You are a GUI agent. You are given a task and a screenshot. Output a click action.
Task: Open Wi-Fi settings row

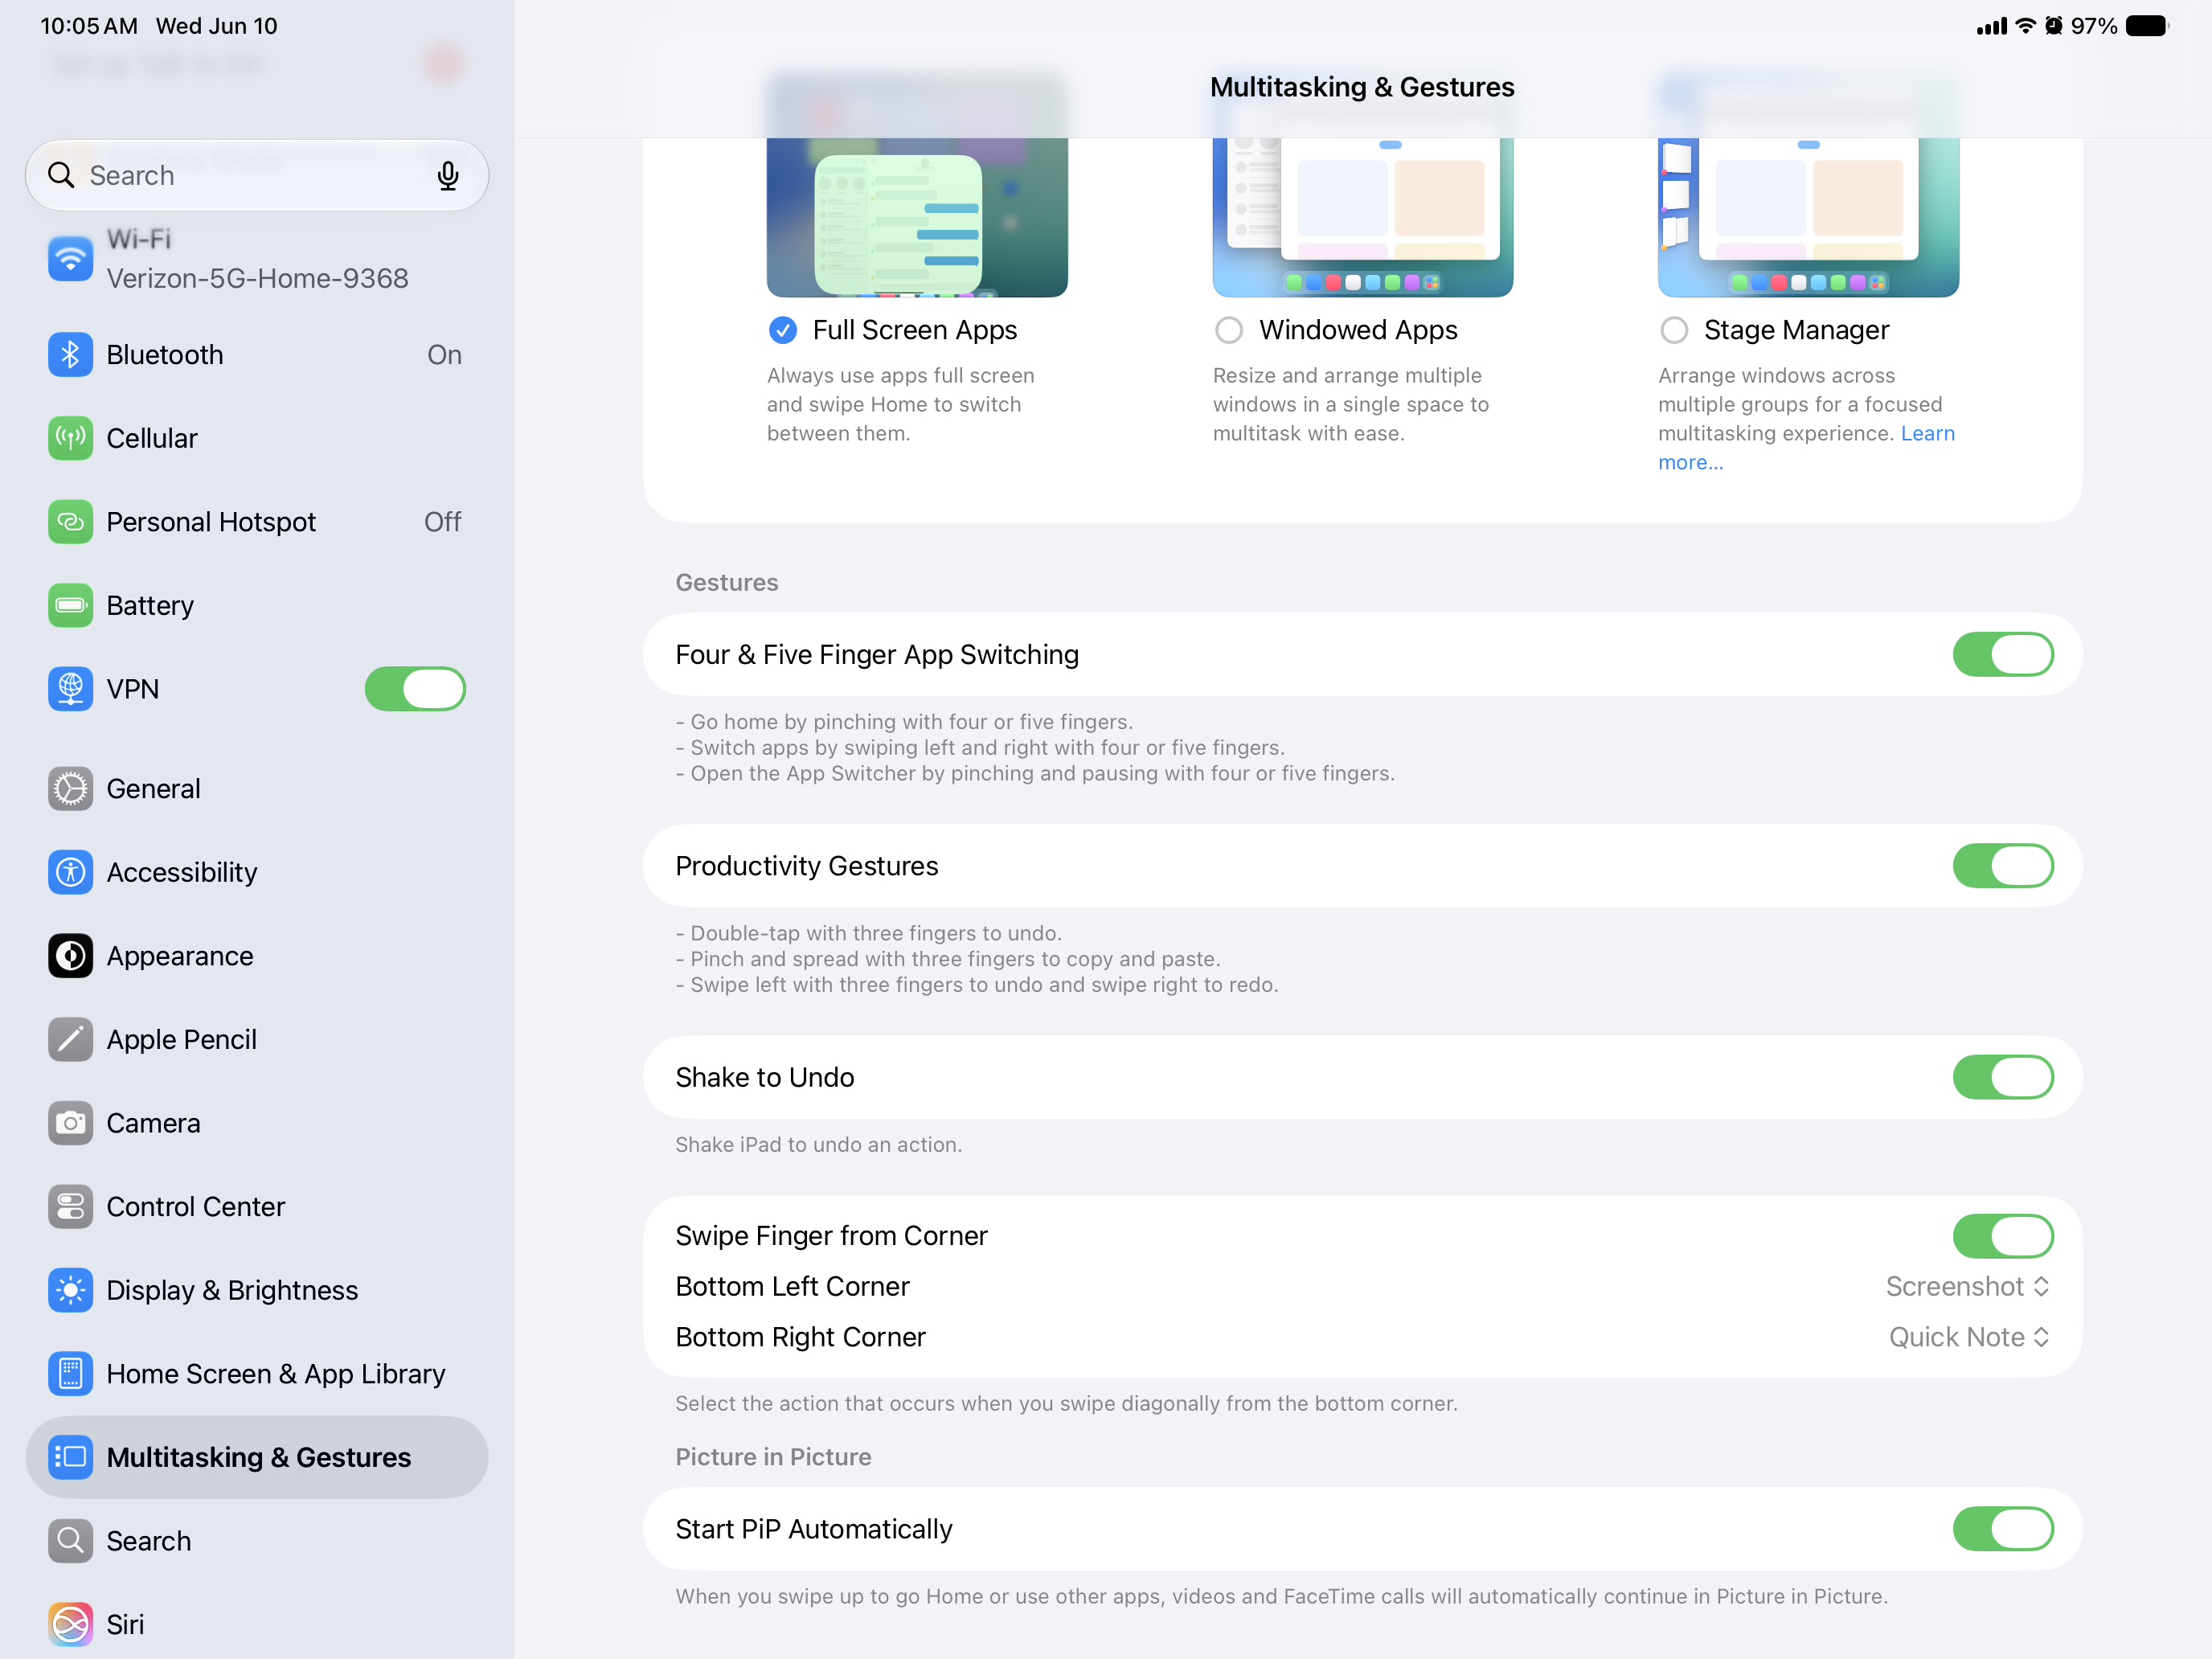coord(257,258)
